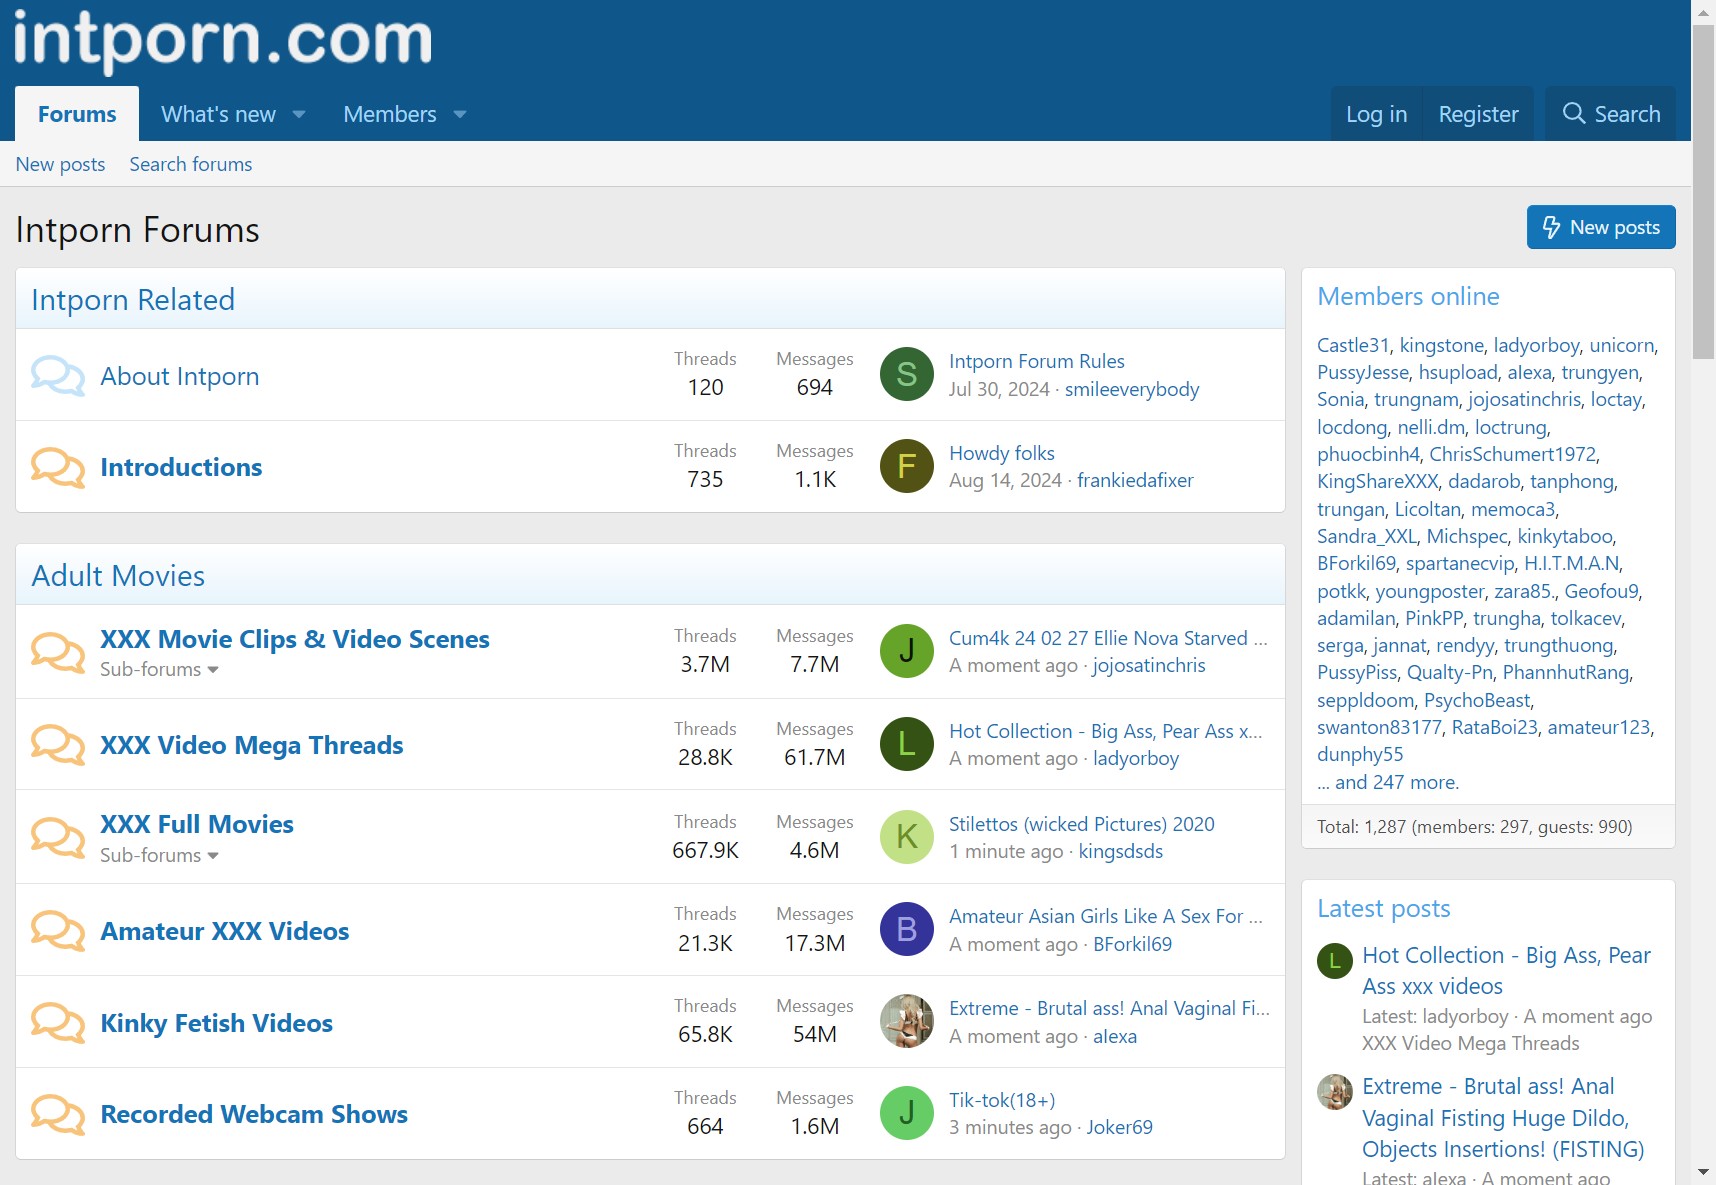Switch to the Forums tab
This screenshot has height=1185, width=1716.
[77, 114]
